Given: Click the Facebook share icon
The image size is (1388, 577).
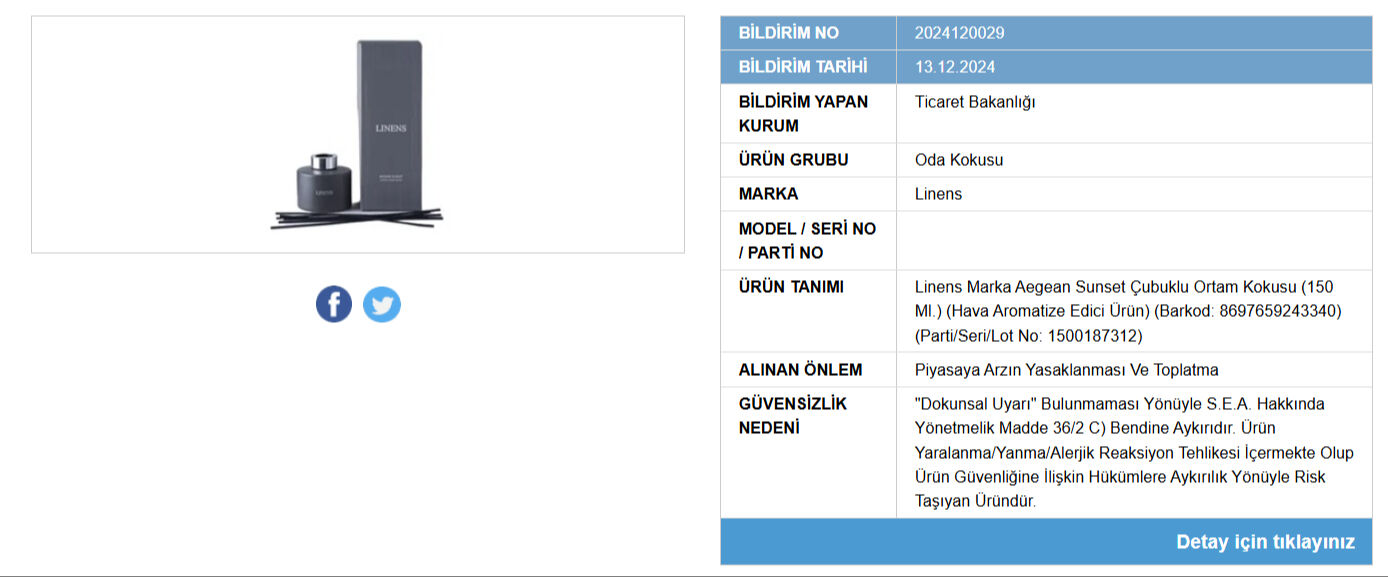Looking at the screenshot, I should coord(334,303).
